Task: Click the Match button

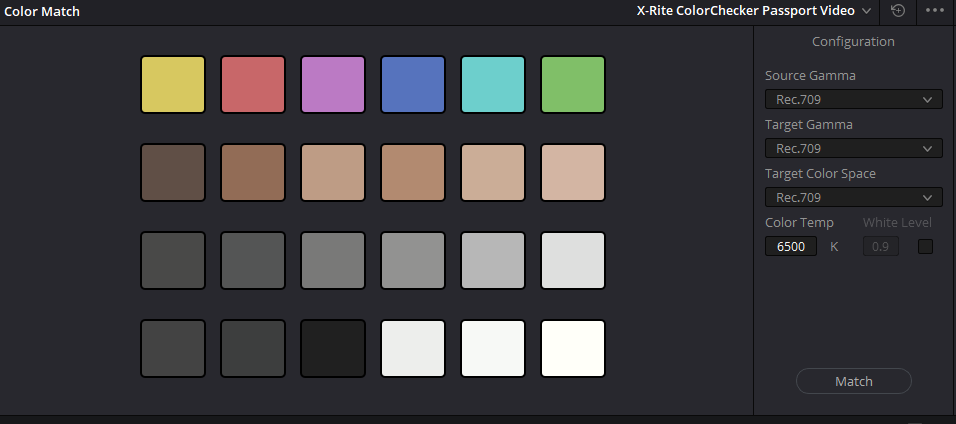Action: pos(854,381)
